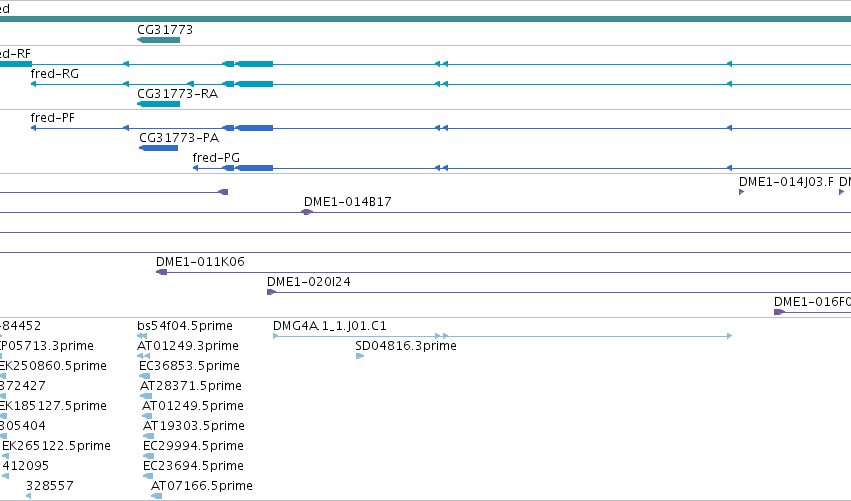The height and width of the screenshot is (501, 851).
Task: Select the EC36853.5prime label
Action: point(189,365)
